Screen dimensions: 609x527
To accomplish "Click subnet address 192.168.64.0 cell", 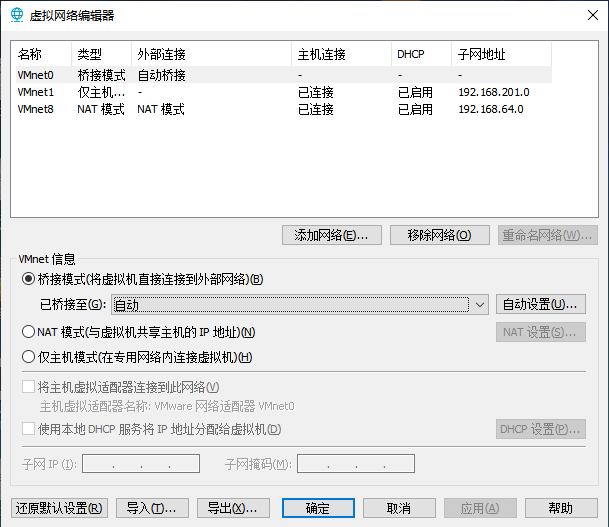I will (x=491, y=109).
